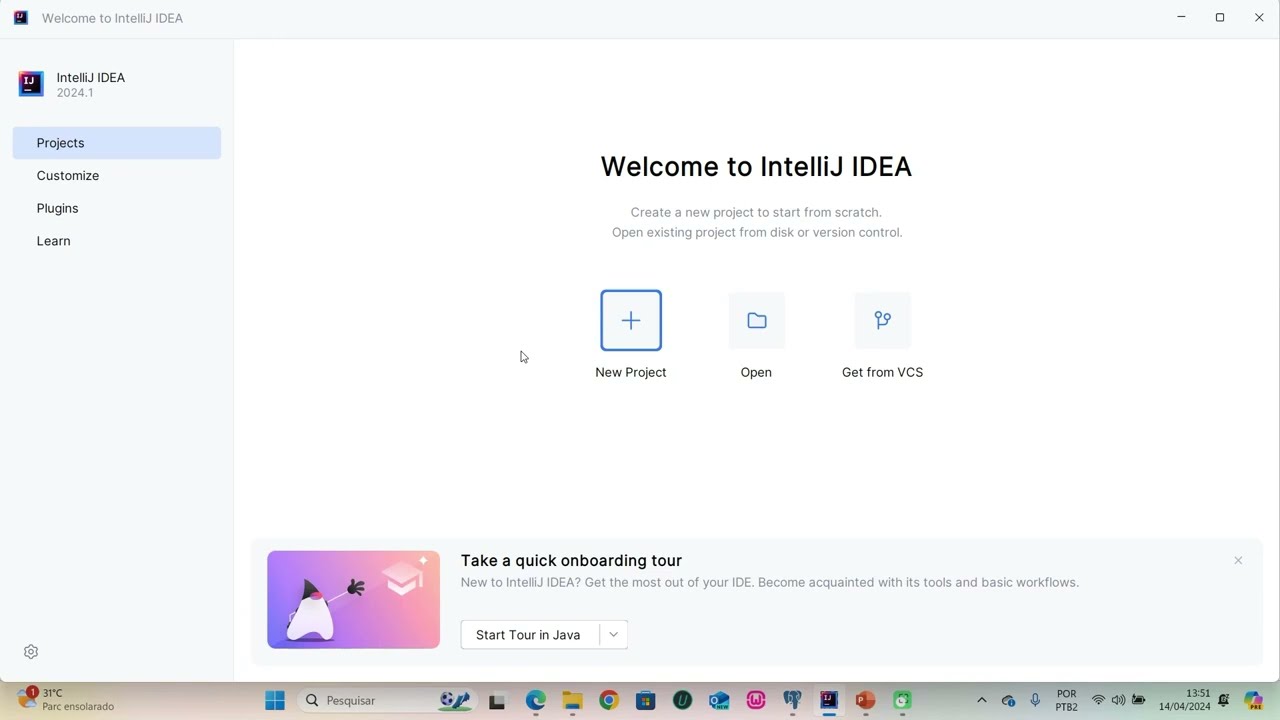Open the weather widget showing 31°C
This screenshot has height=720, width=1280.
66,700
